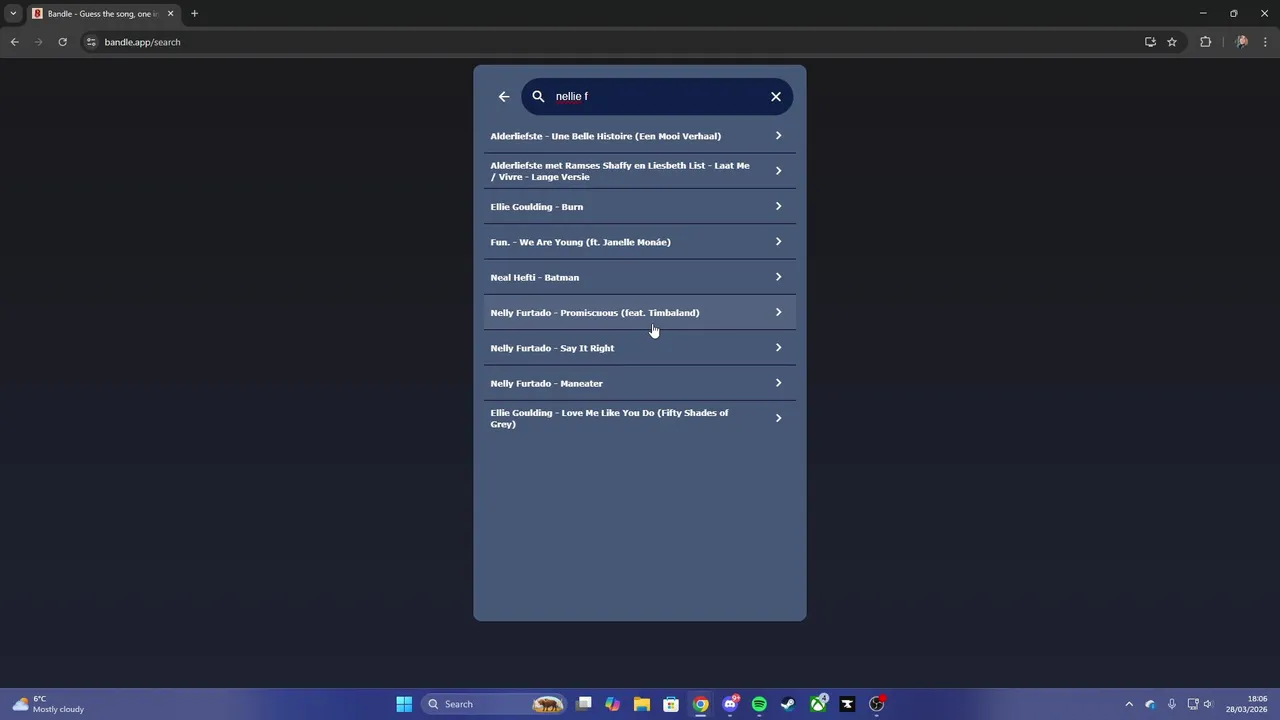This screenshot has width=1280, height=720.
Task: Choose Ellie Goulding - Love Me Like You Do
Action: [x=640, y=418]
